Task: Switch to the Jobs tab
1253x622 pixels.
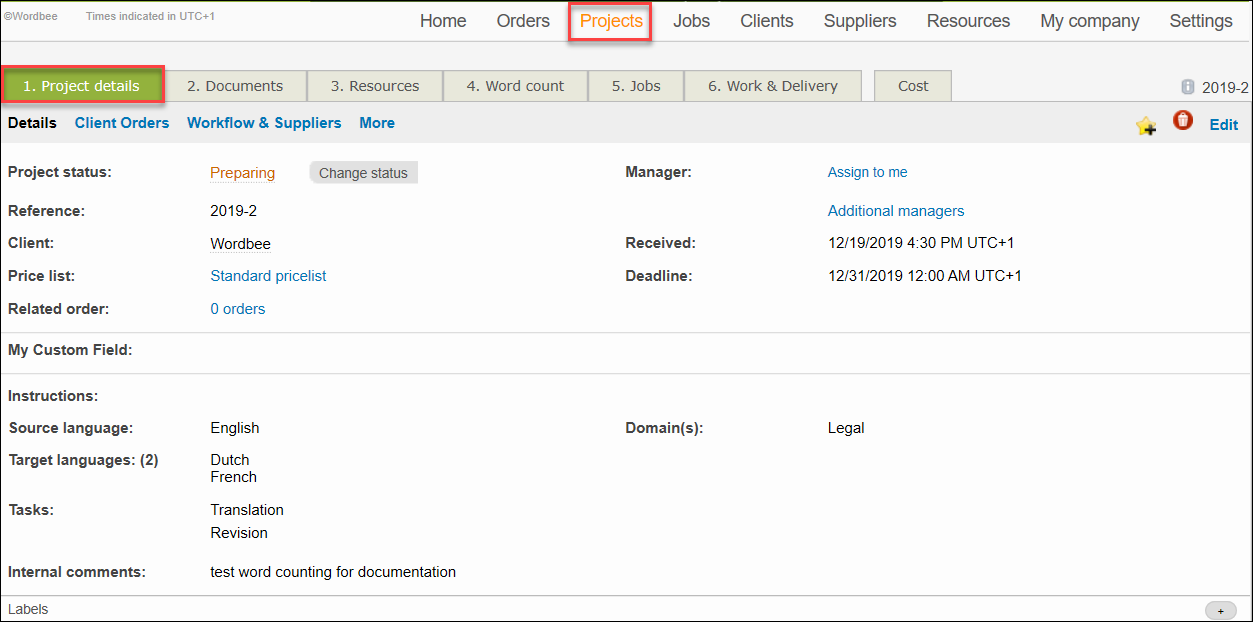Action: 635,85
